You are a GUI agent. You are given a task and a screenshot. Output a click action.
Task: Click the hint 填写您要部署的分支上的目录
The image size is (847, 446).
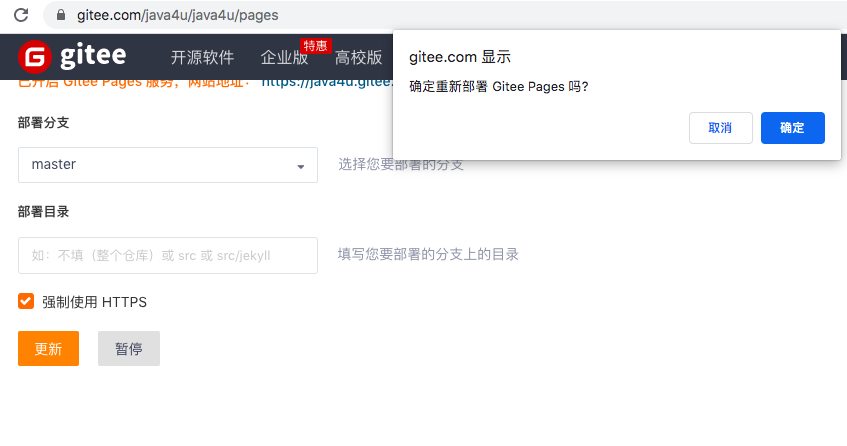(428, 254)
